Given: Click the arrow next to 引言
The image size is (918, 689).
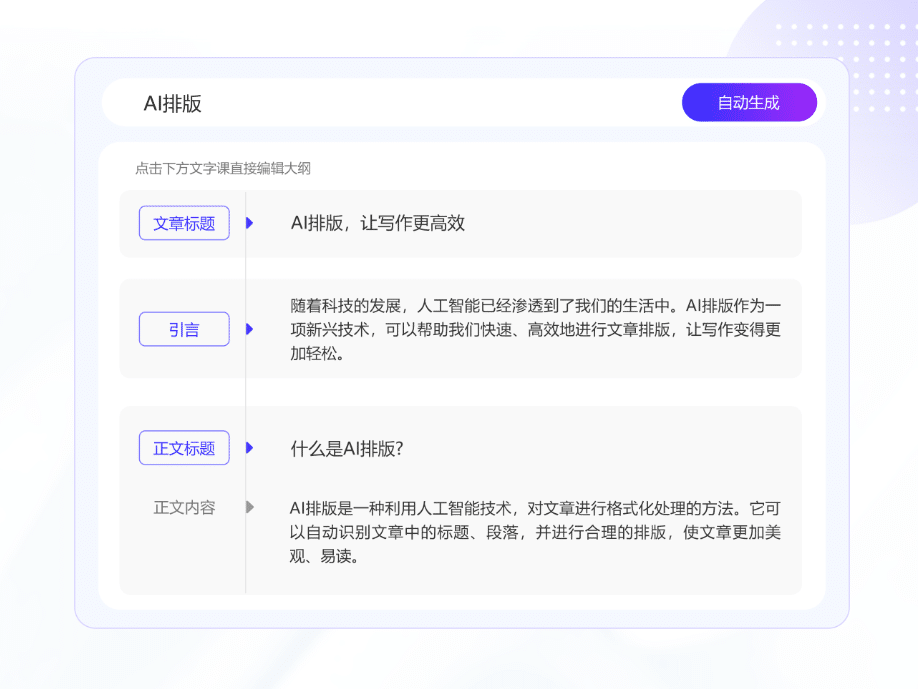Looking at the screenshot, I should pyautogui.click(x=249, y=329).
